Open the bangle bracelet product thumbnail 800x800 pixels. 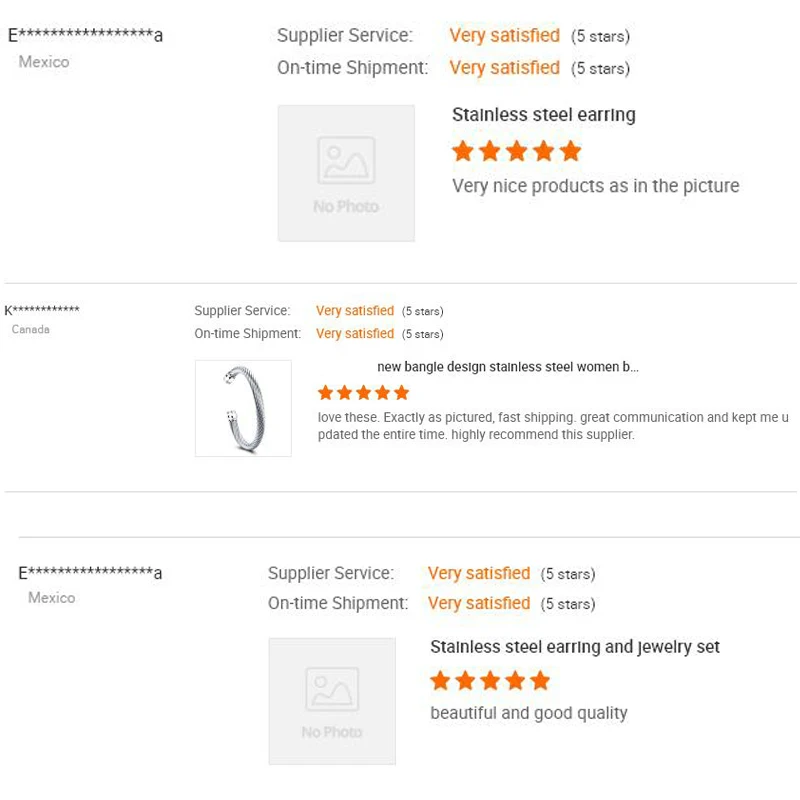243,408
